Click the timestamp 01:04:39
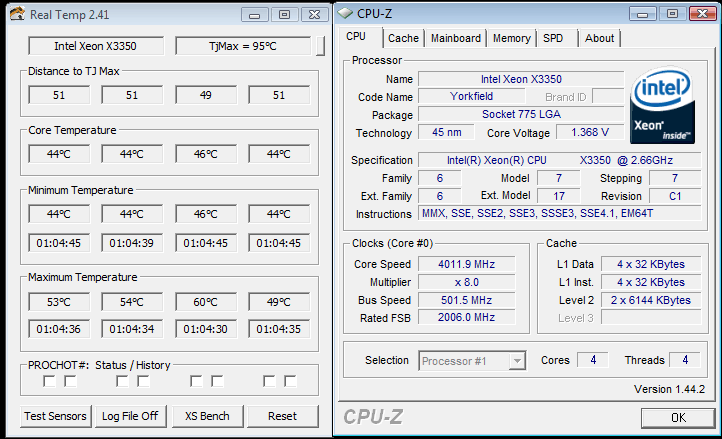 point(132,243)
